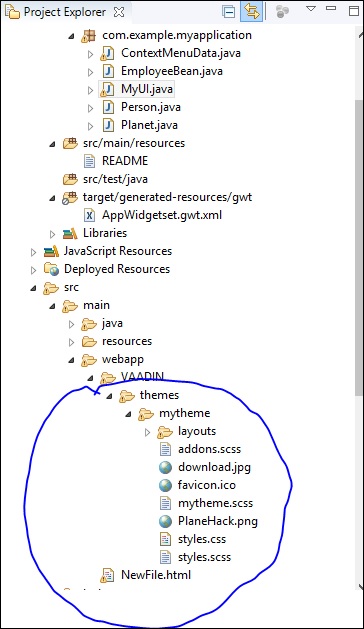Click the NewFile.html file icon
Image resolution: width=364 pixels, height=629 pixels.
pyautogui.click(x=108, y=575)
